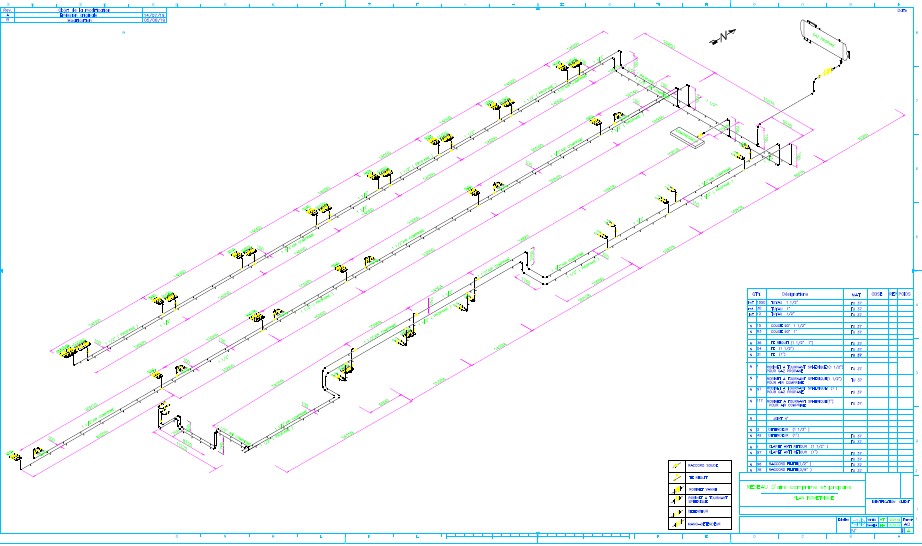The width and height of the screenshot is (922, 546).
Task: Click the Té réduit legend symbol
Action: [x=676, y=477]
